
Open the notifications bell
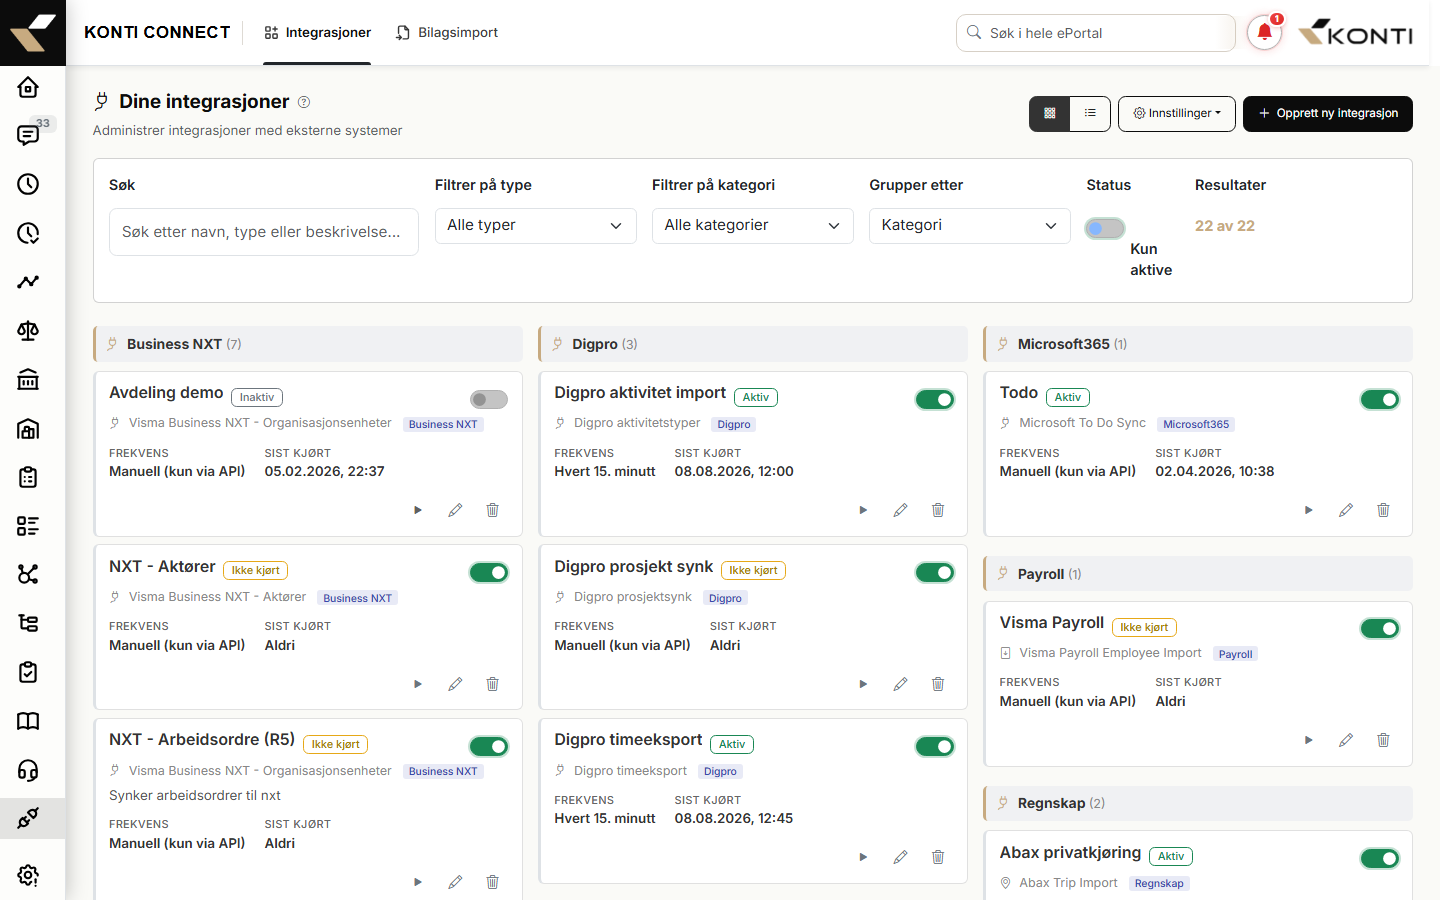point(1265,32)
